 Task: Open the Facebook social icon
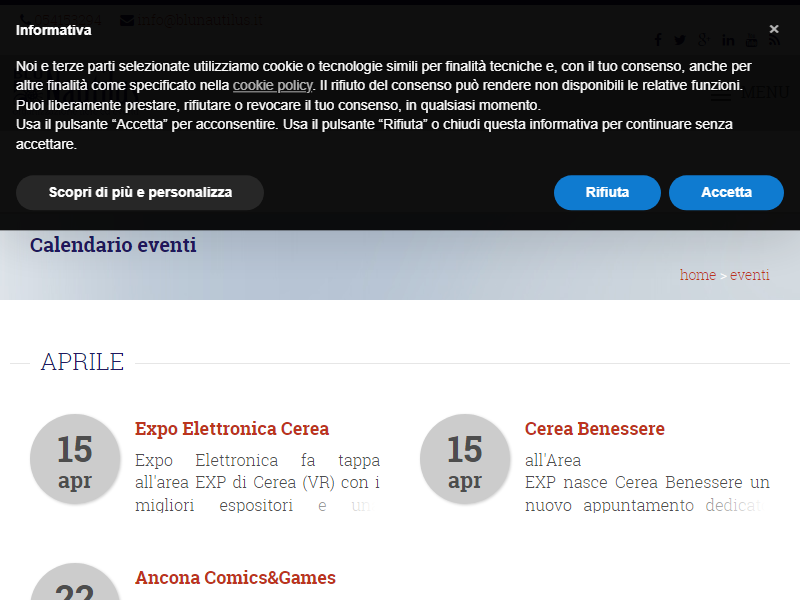click(x=658, y=40)
